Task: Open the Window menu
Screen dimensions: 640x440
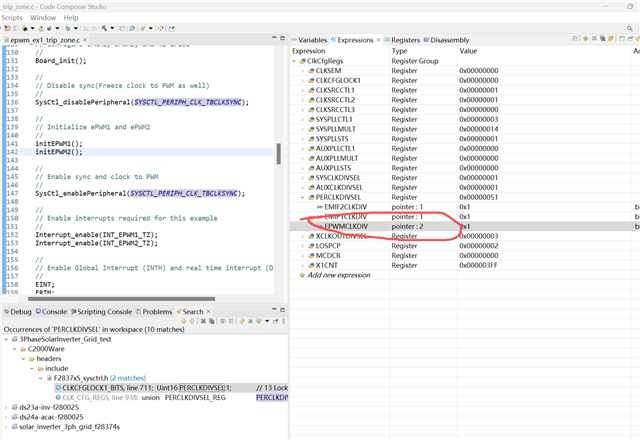Action: click(x=43, y=17)
